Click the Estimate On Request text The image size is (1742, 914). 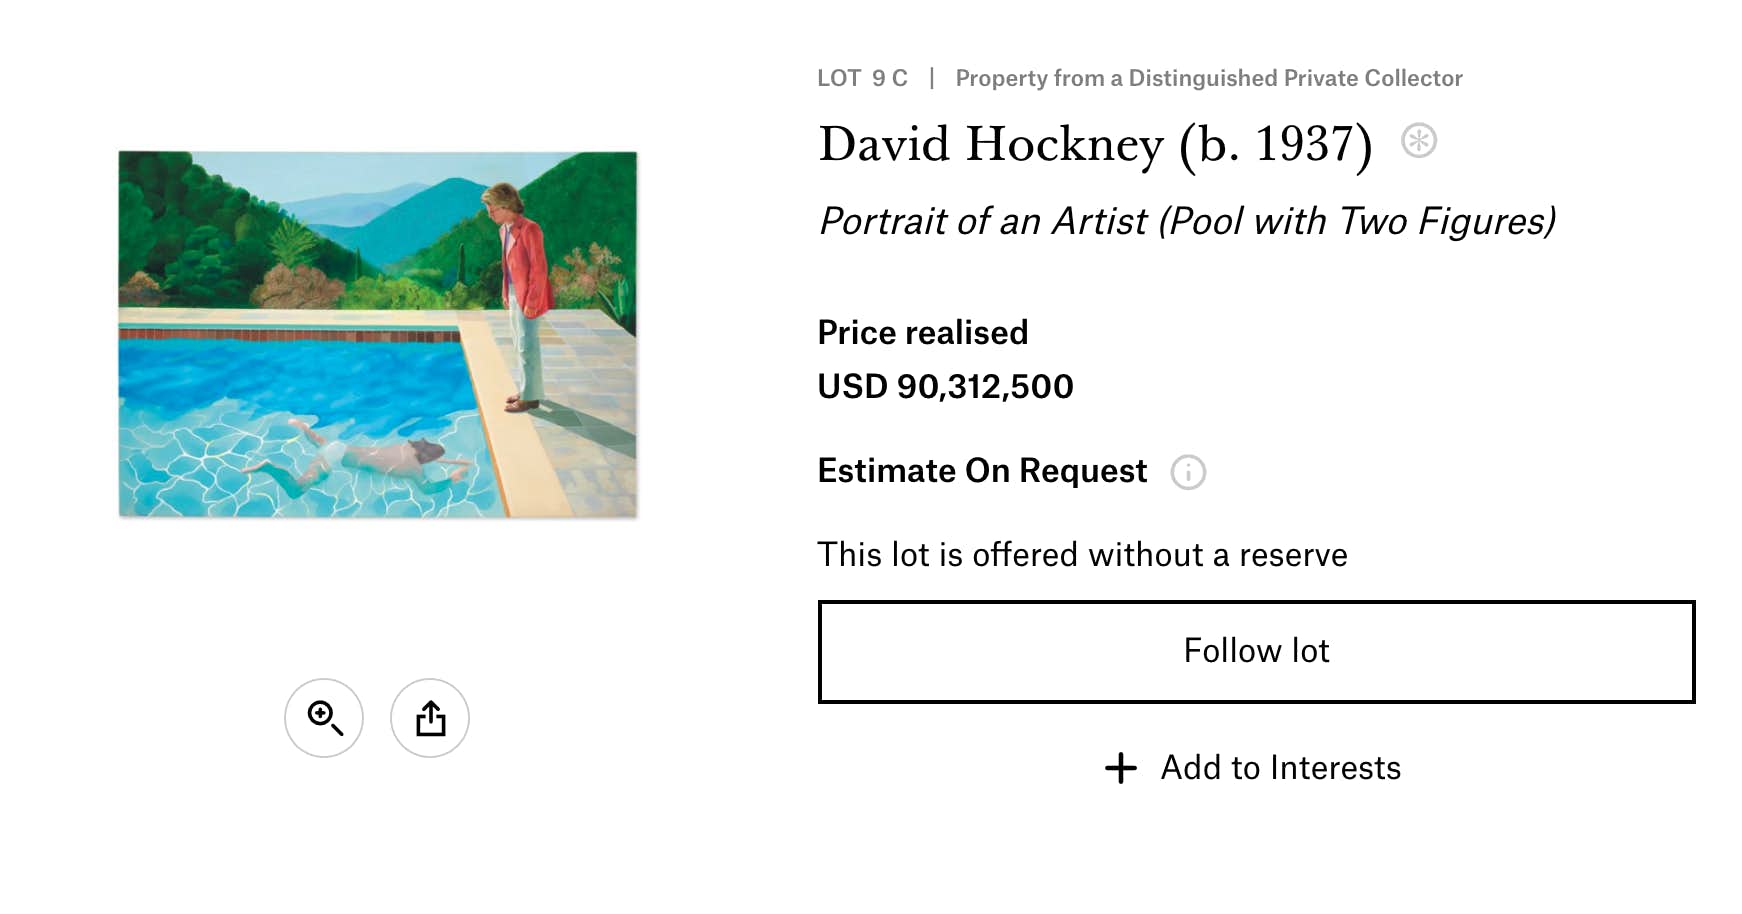[982, 471]
